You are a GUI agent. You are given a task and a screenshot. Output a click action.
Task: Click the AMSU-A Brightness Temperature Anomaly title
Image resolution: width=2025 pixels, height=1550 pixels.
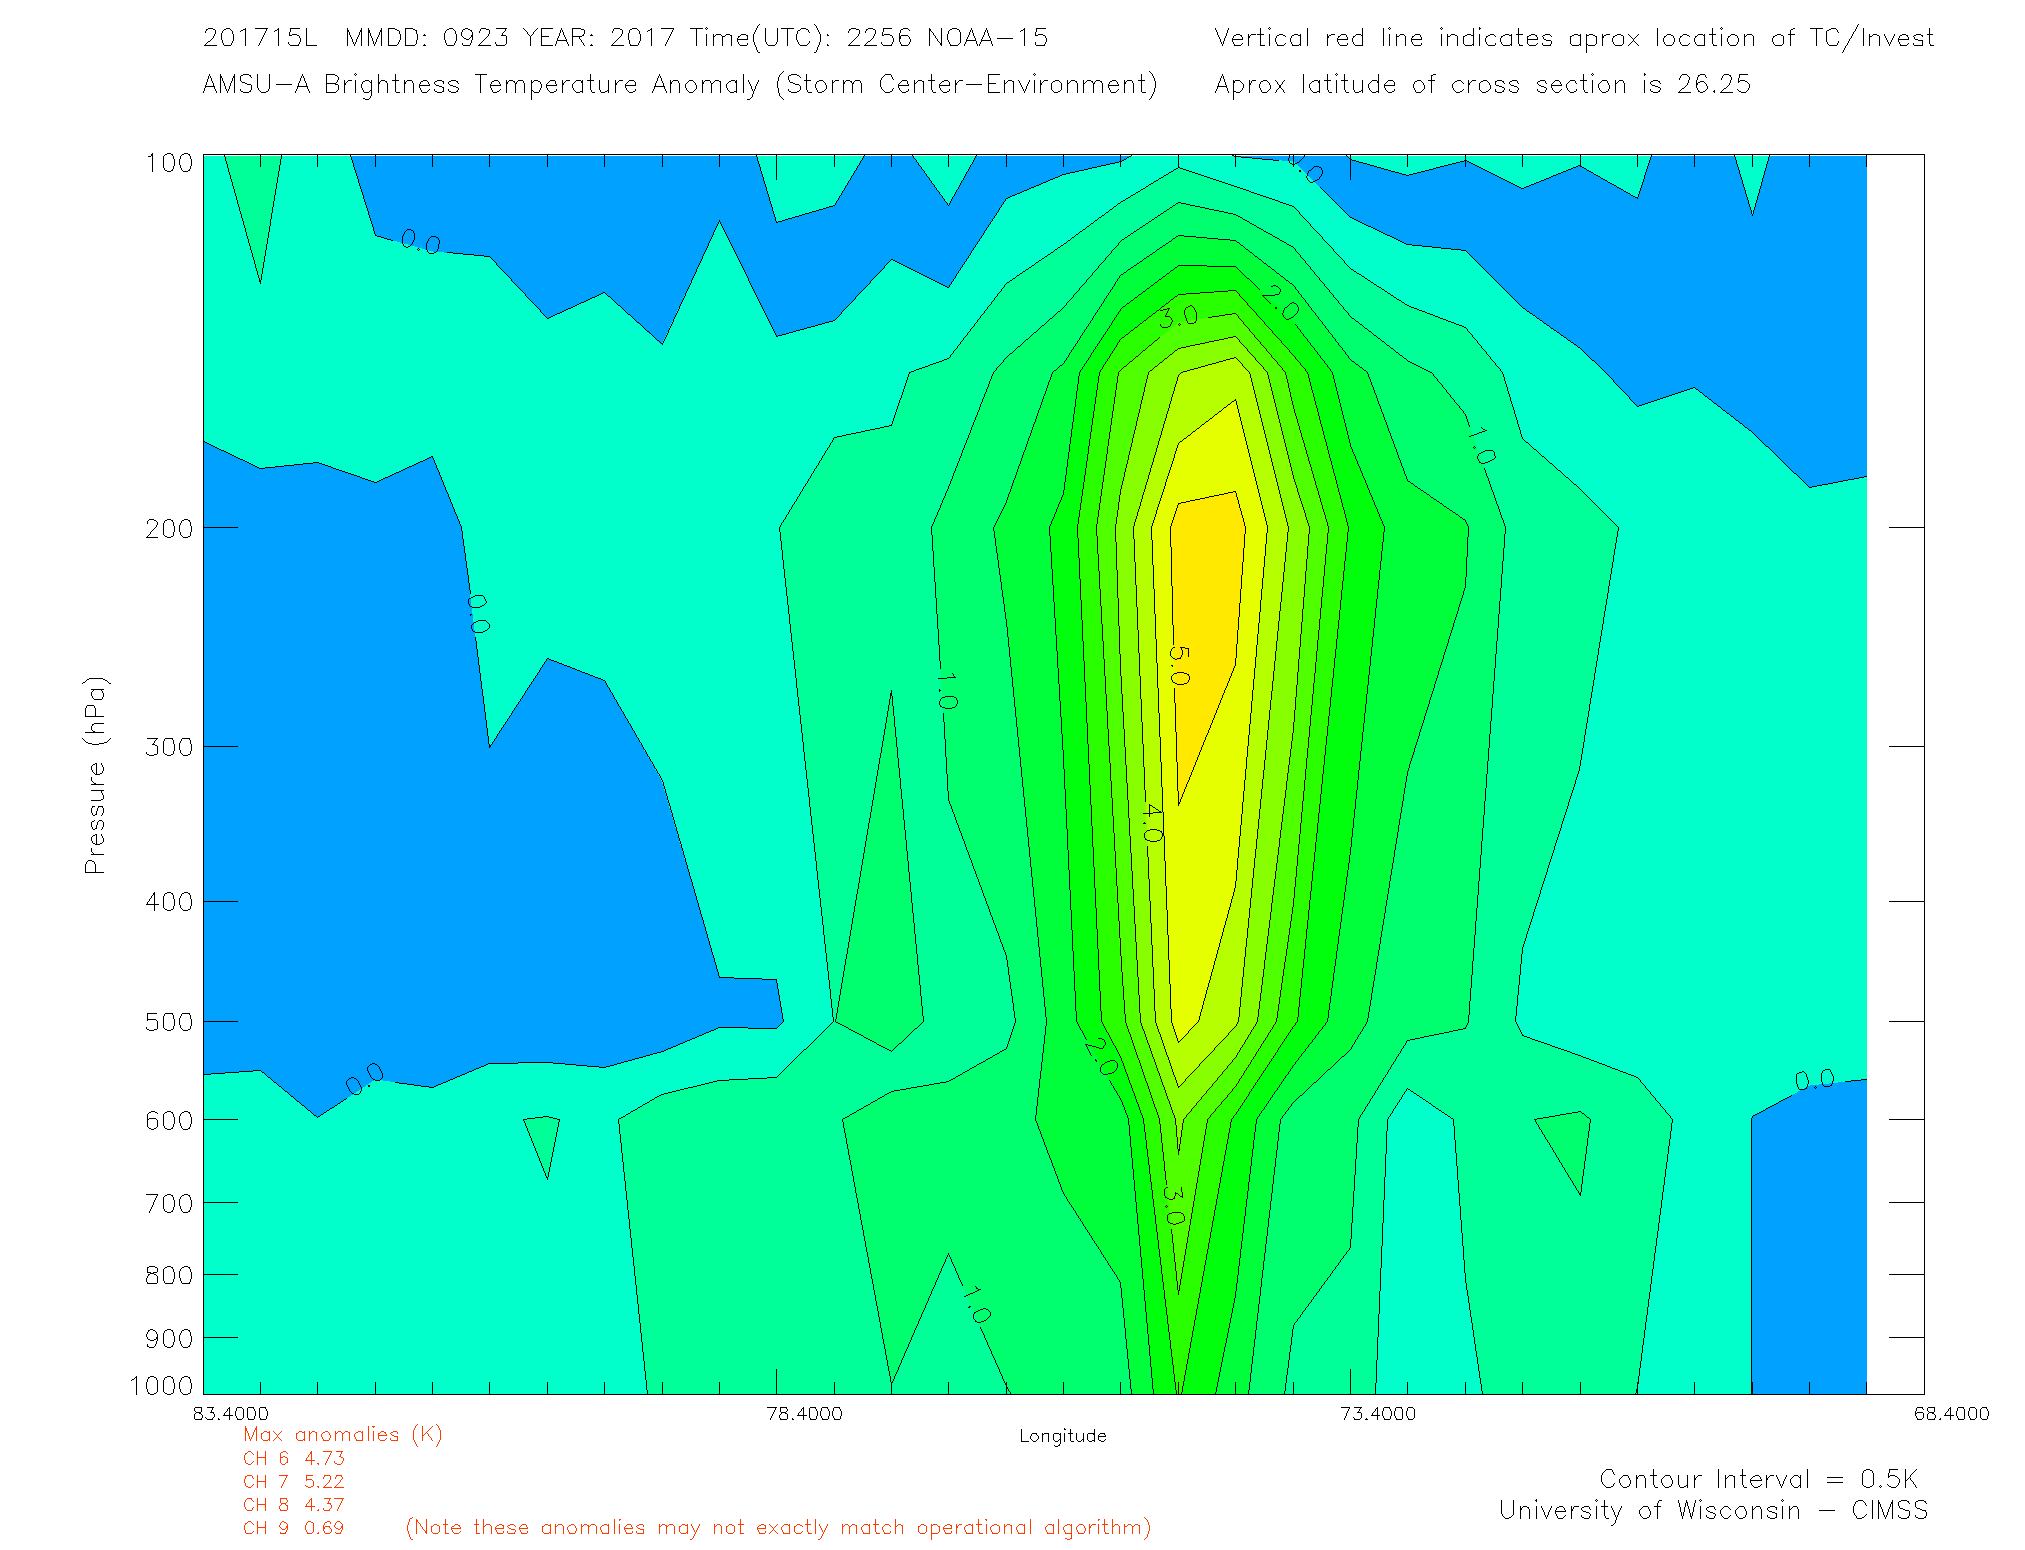[x=680, y=84]
